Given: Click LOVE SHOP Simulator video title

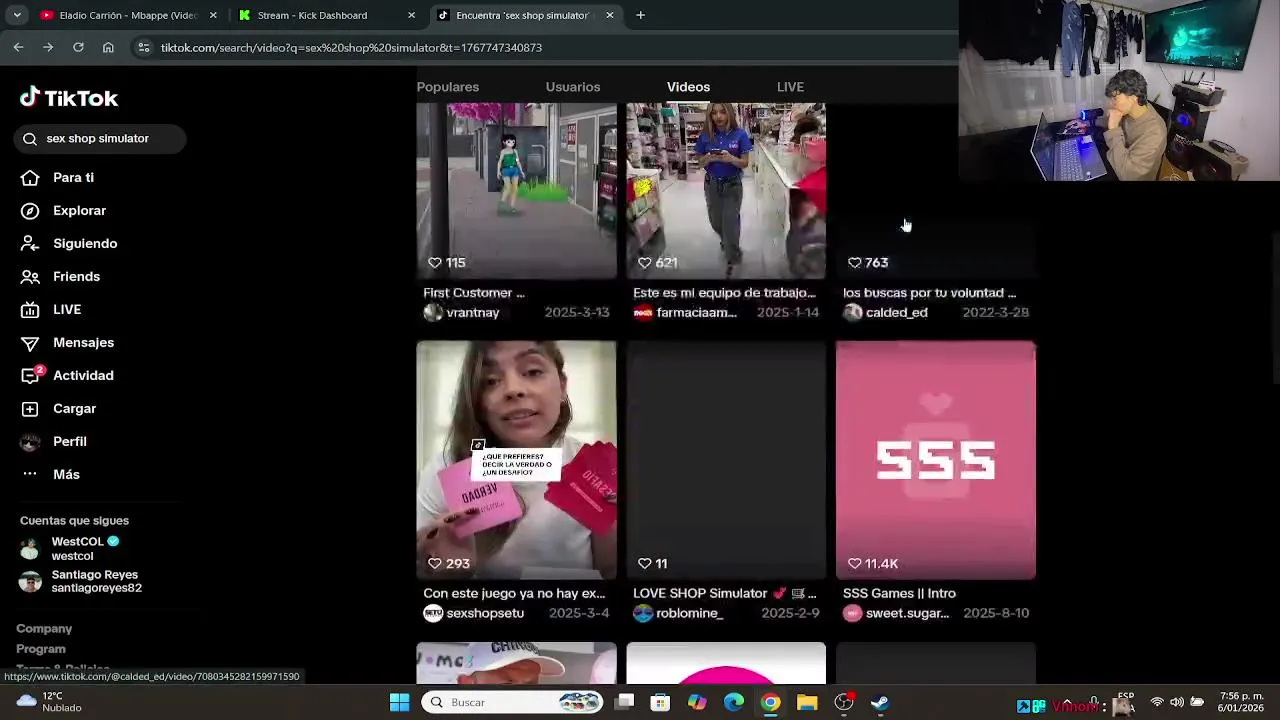Looking at the screenshot, I should (726, 593).
